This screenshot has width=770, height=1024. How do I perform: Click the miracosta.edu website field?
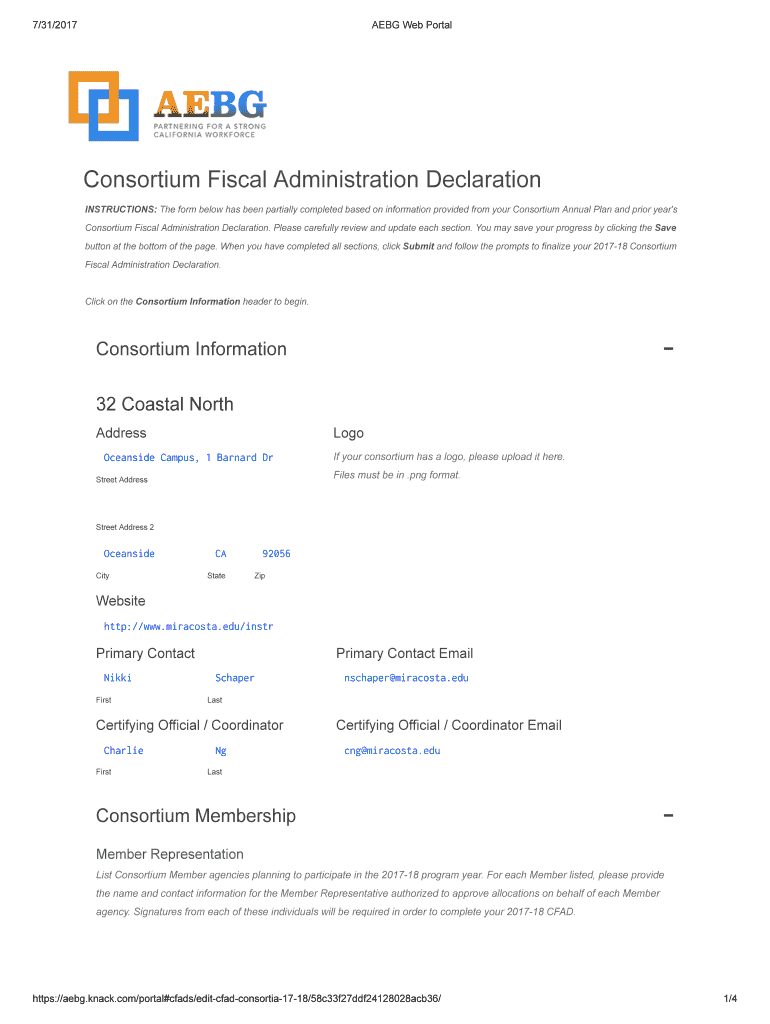coord(188,626)
